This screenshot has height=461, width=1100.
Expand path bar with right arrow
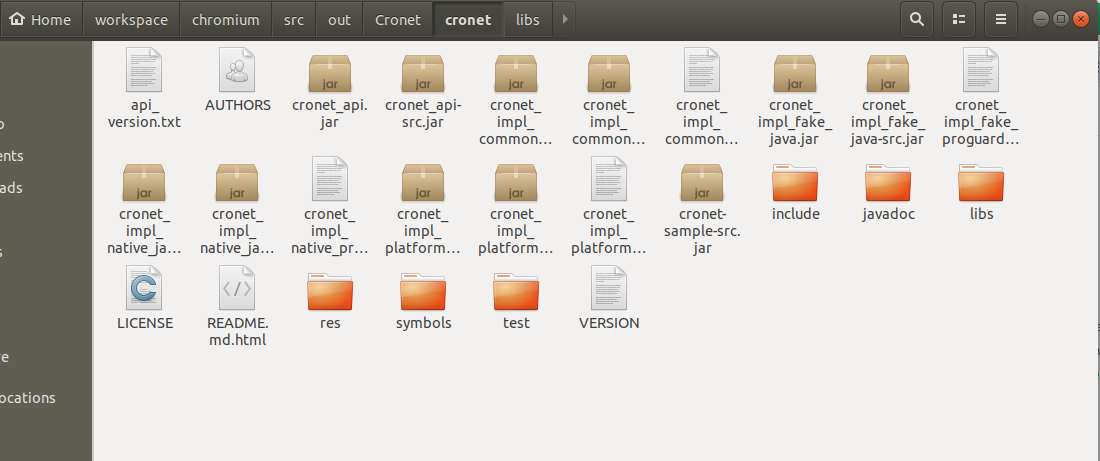(x=565, y=20)
